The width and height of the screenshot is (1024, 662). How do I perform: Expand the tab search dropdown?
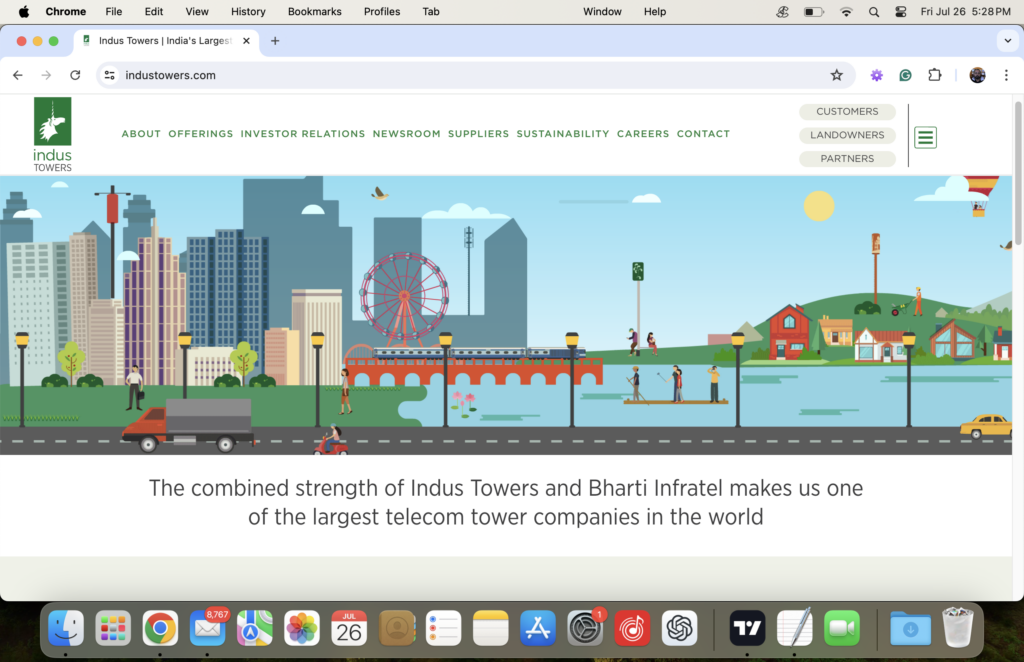coord(1007,40)
